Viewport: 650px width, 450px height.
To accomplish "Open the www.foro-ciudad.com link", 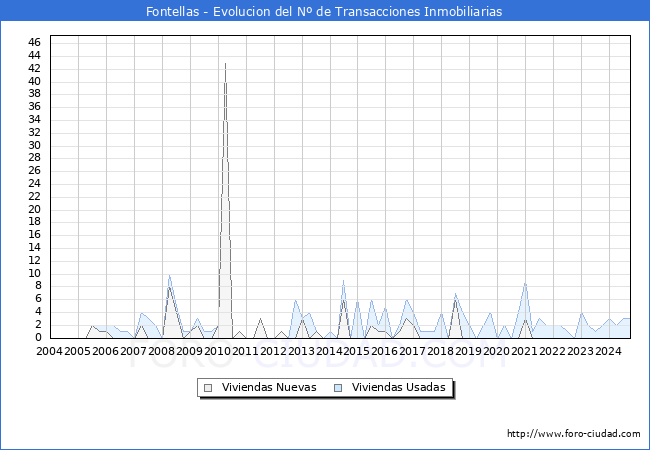I will [573, 434].
